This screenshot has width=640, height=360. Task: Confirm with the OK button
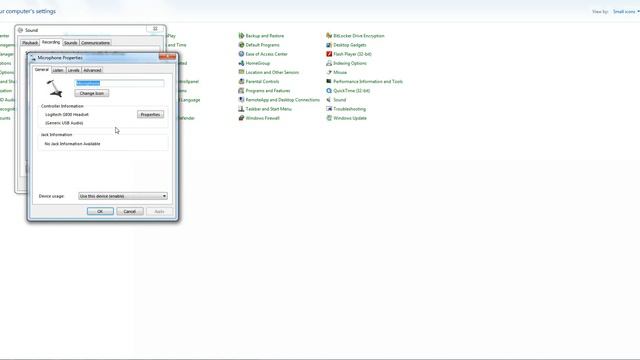100,211
